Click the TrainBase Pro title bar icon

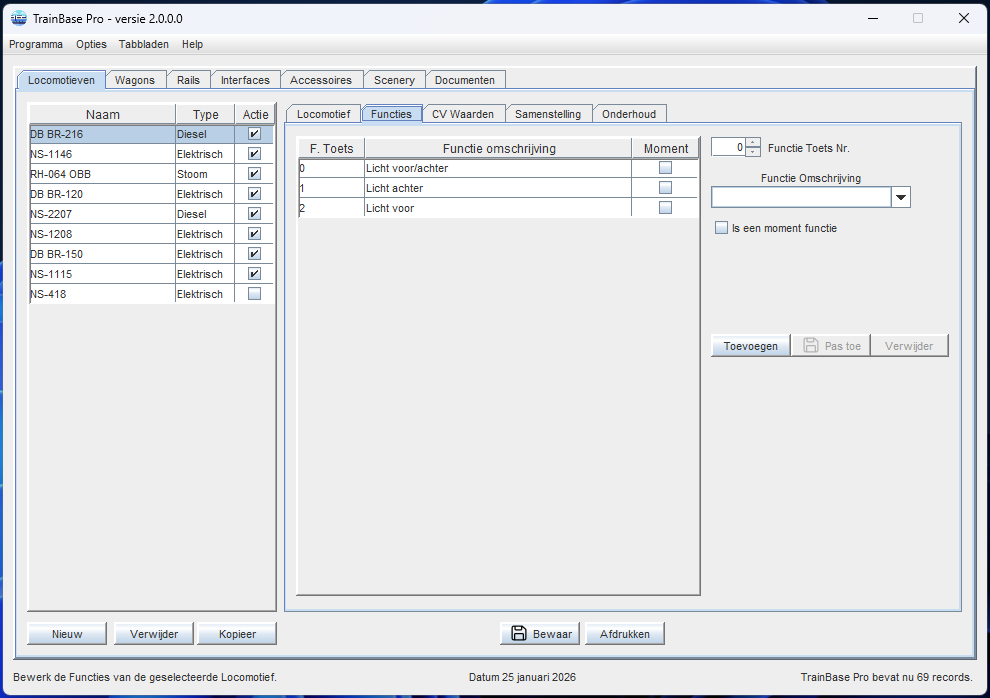pos(18,18)
